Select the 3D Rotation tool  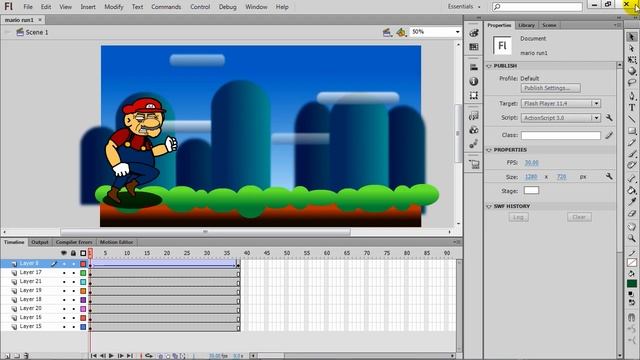[x=631, y=71]
